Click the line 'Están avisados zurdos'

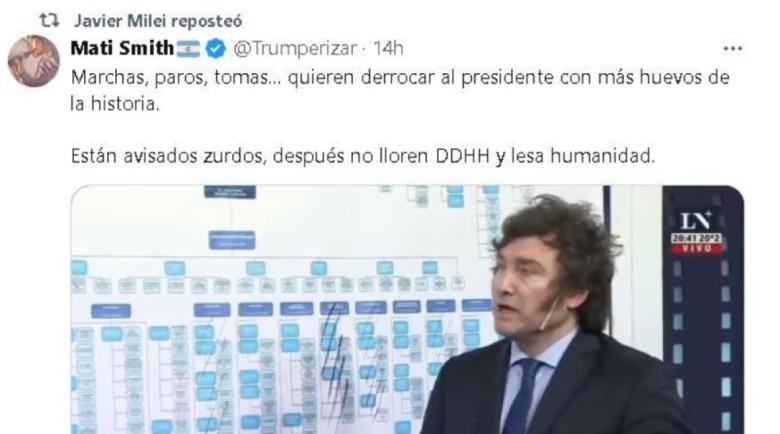tap(363, 156)
